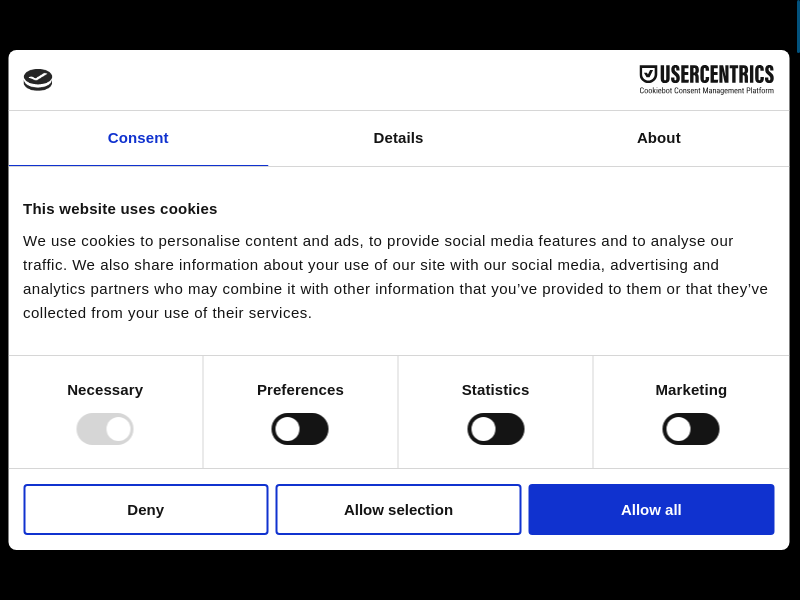Viewport: 800px width, 600px height.
Task: Click the Cookiebot logo icon at top left
Action: 38,79
